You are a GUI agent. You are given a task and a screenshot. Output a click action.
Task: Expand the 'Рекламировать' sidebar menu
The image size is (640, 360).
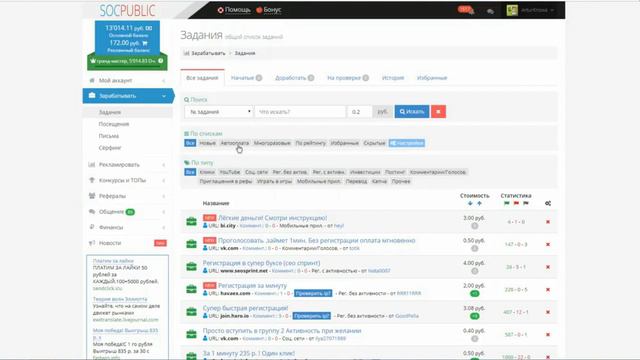(x=128, y=164)
